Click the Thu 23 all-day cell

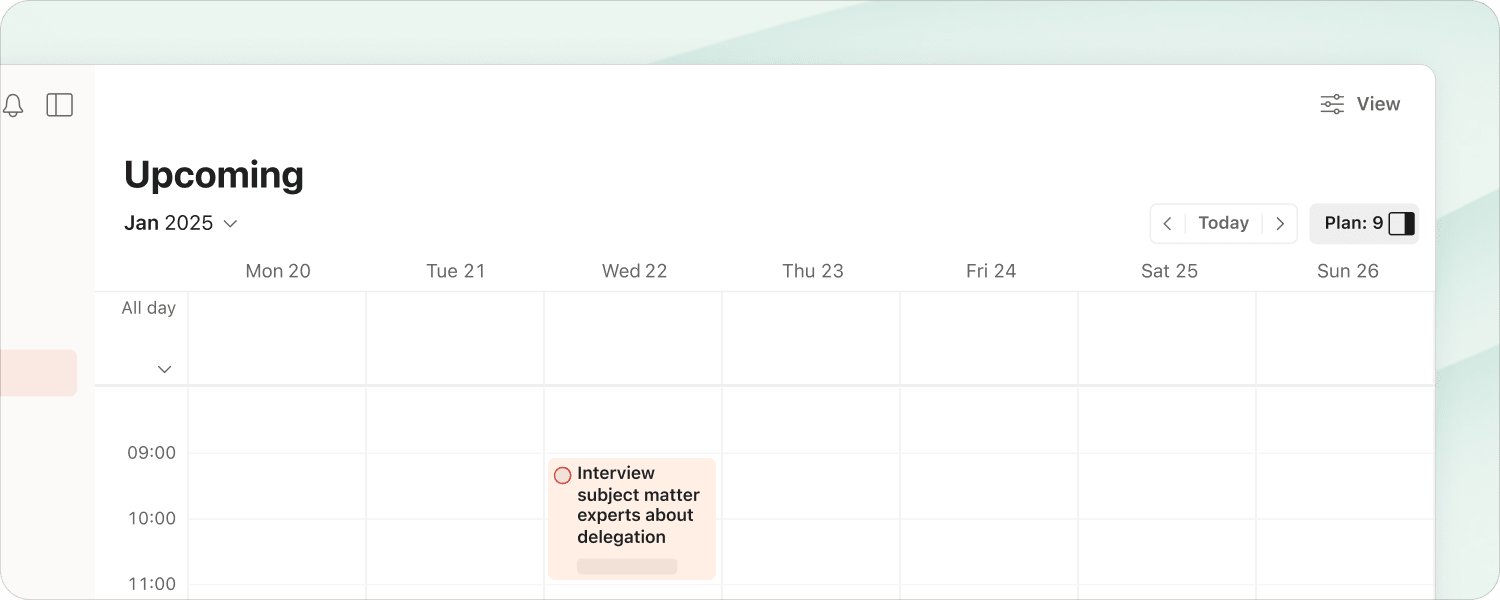click(x=811, y=338)
